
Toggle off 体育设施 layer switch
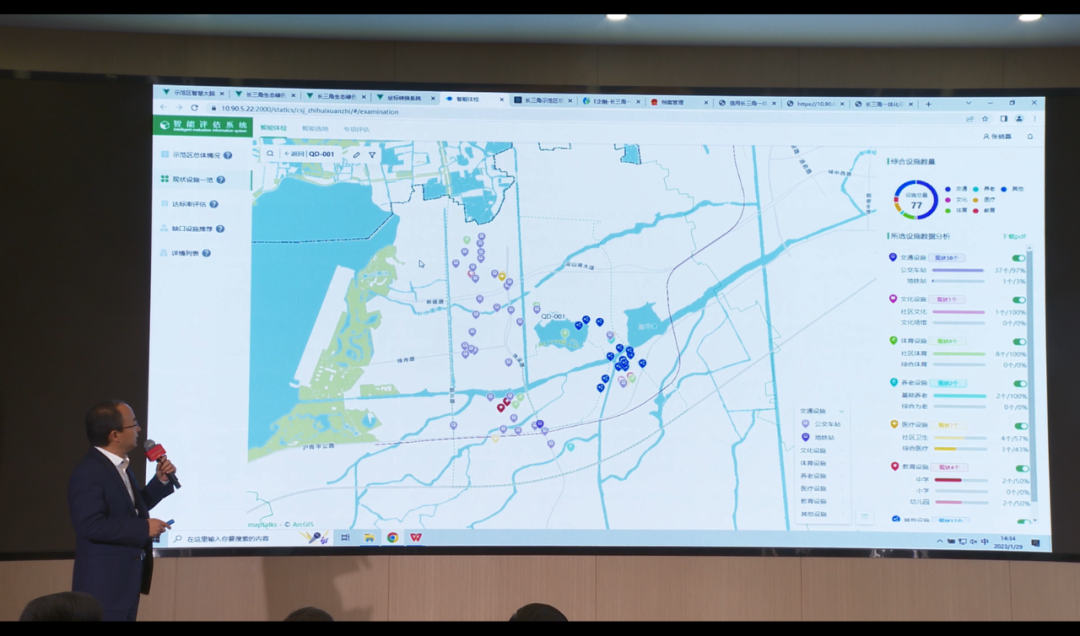[x=1019, y=342]
